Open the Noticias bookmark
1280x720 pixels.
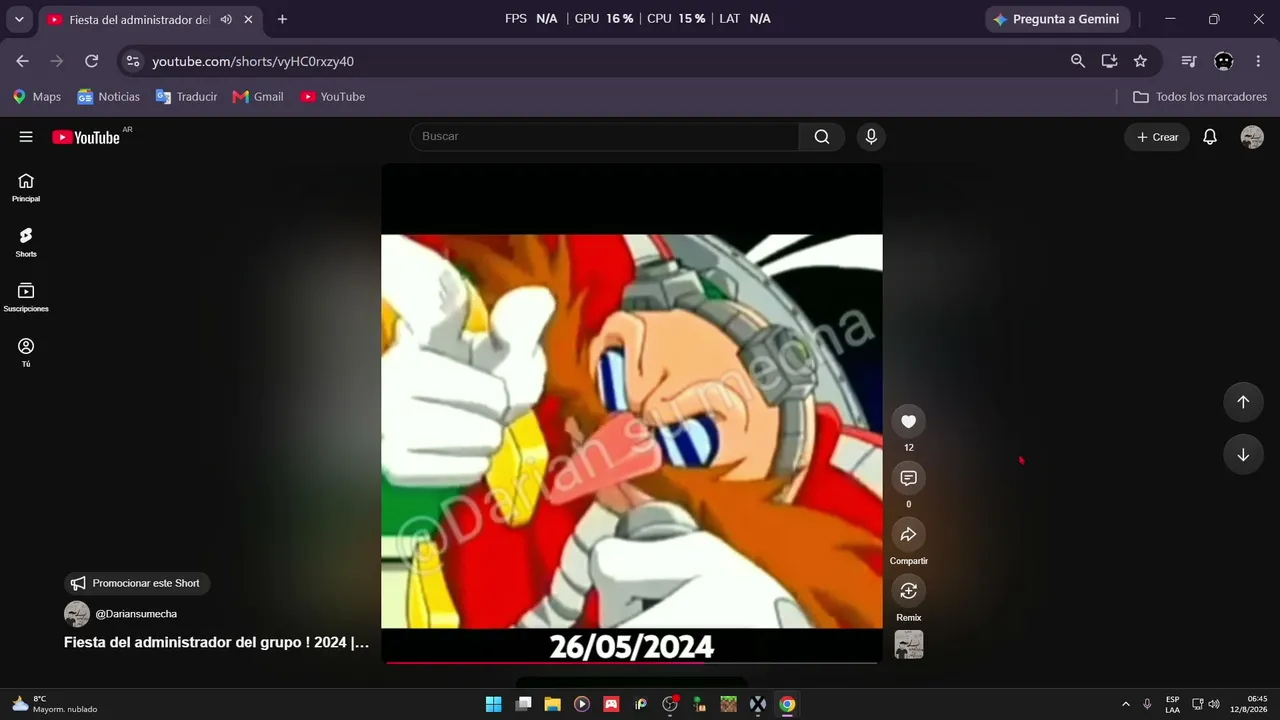(109, 97)
